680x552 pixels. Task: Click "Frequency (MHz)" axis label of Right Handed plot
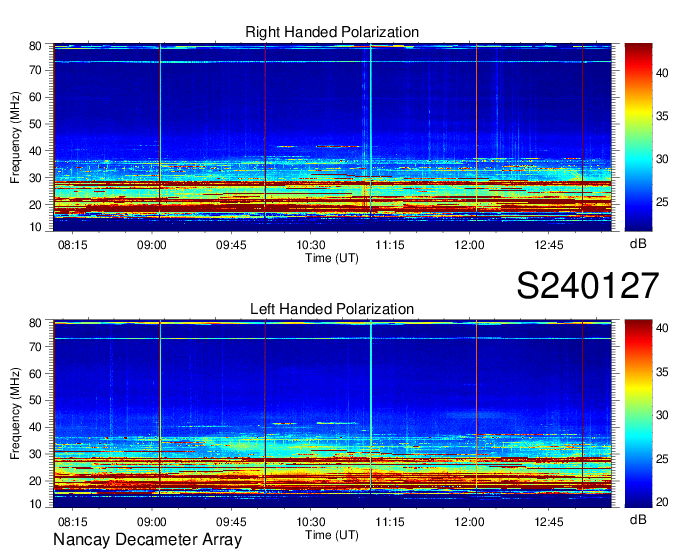point(15,137)
